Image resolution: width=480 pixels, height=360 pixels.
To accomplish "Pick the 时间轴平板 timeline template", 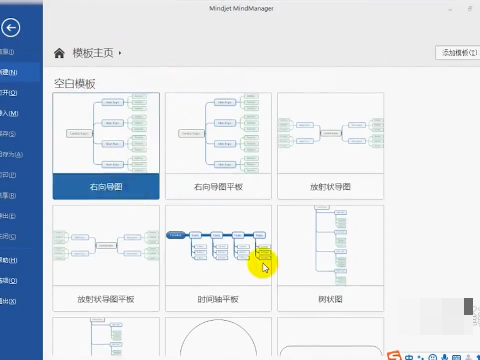I will pyautogui.click(x=218, y=258).
